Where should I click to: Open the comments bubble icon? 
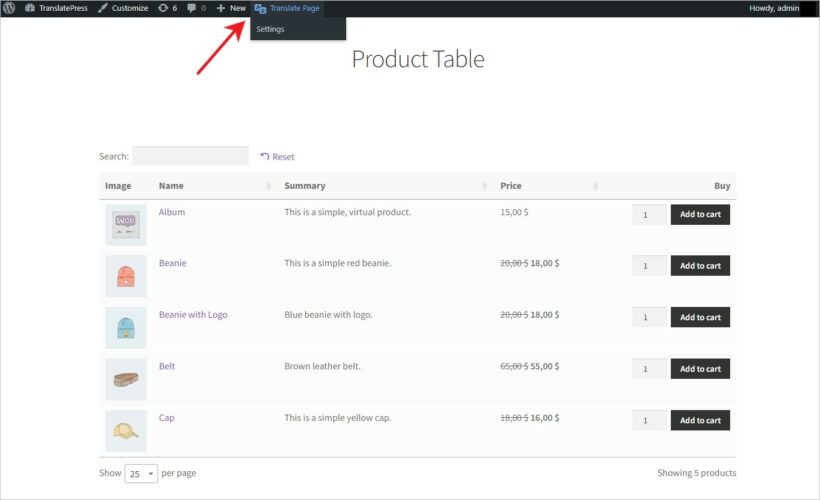click(192, 8)
